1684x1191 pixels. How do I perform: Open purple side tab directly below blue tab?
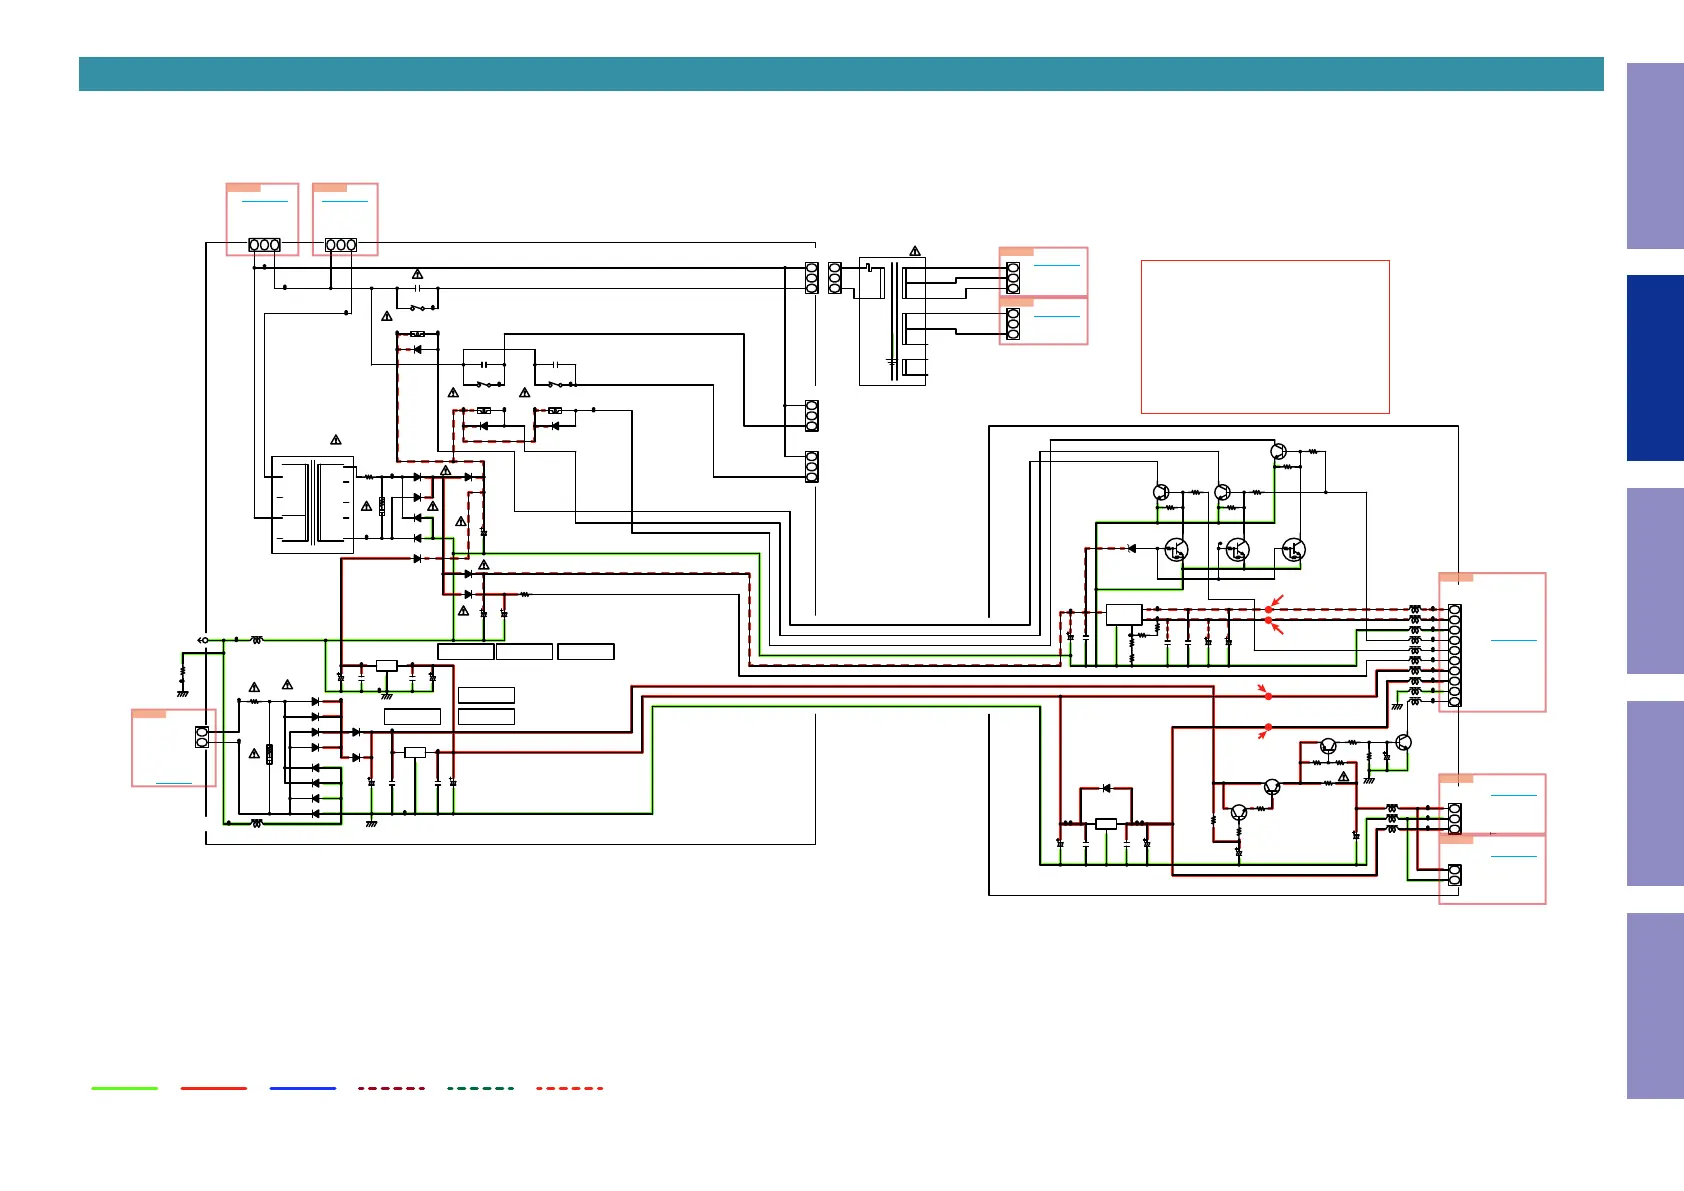[1655, 581]
